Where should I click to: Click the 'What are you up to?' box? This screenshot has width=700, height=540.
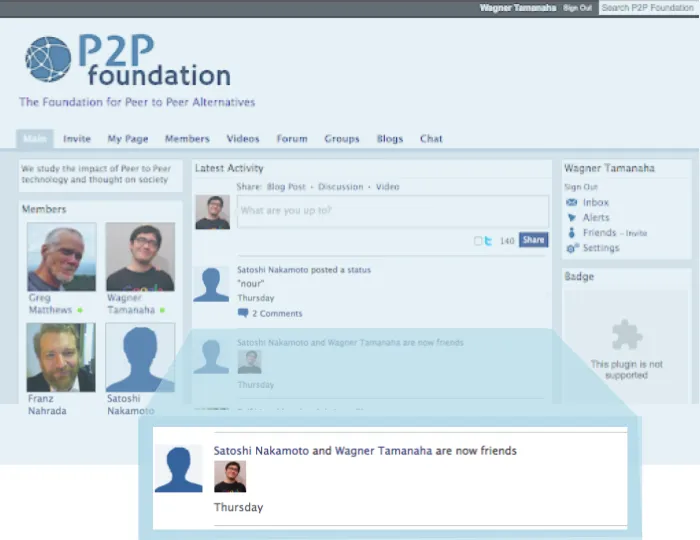[393, 211]
